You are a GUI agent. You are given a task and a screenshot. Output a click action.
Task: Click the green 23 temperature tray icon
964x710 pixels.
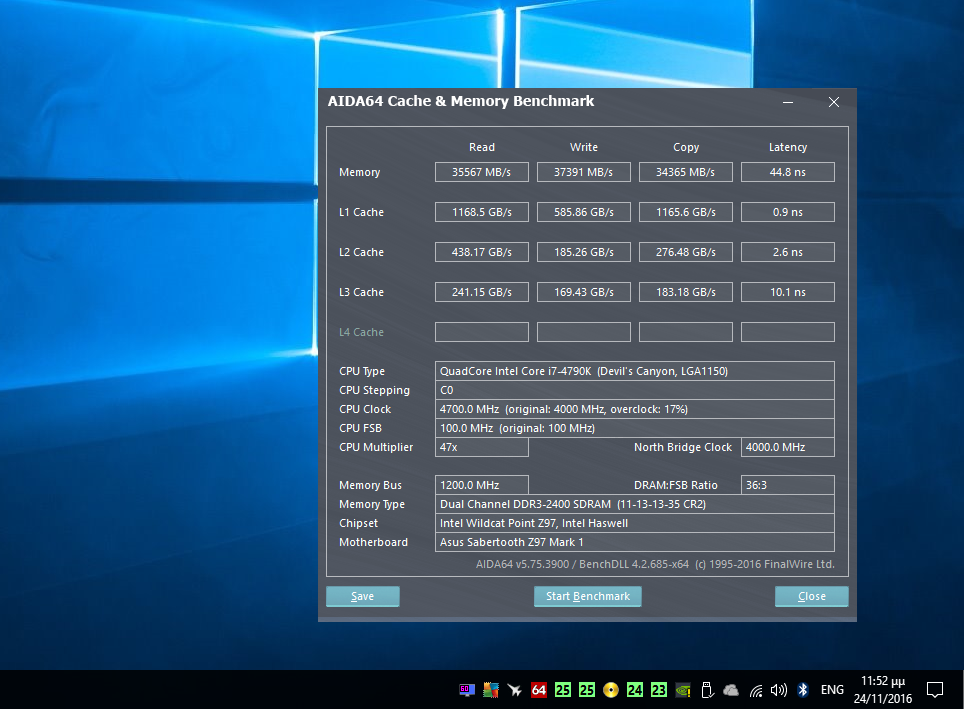[x=658, y=690]
